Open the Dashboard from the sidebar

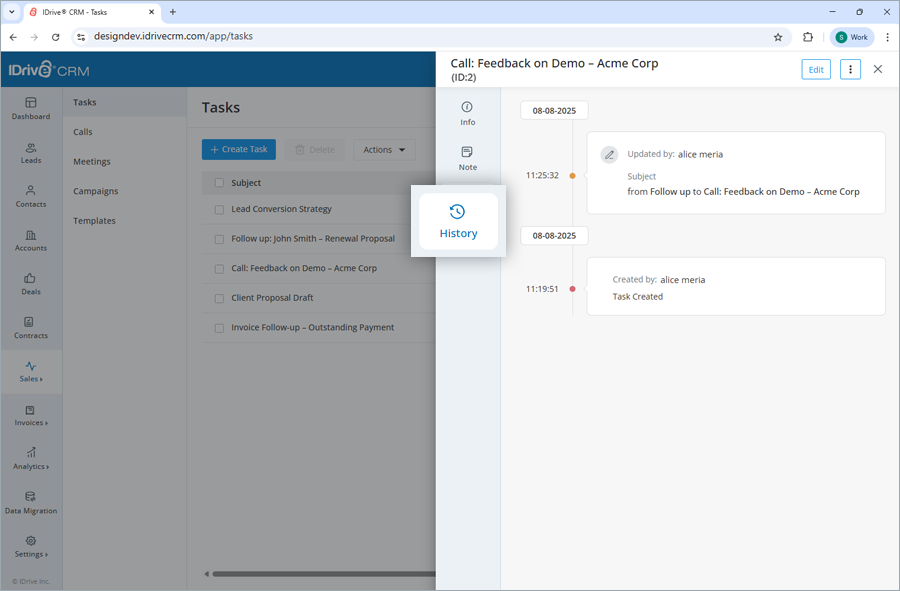31,110
